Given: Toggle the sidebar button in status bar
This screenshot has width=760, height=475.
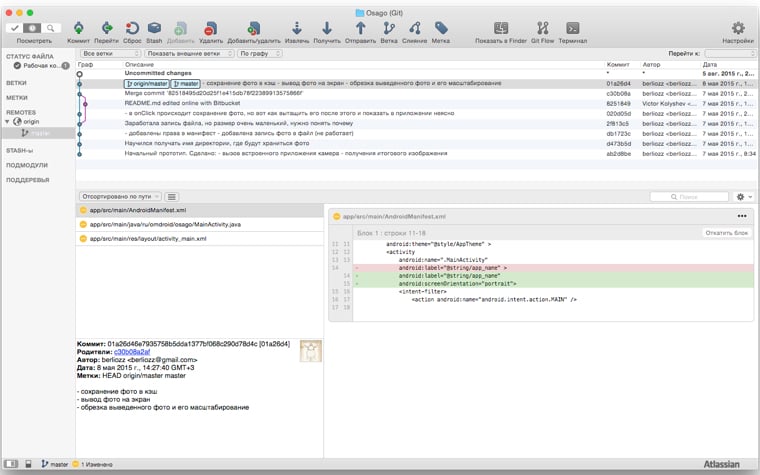Looking at the screenshot, I should click(11, 464).
